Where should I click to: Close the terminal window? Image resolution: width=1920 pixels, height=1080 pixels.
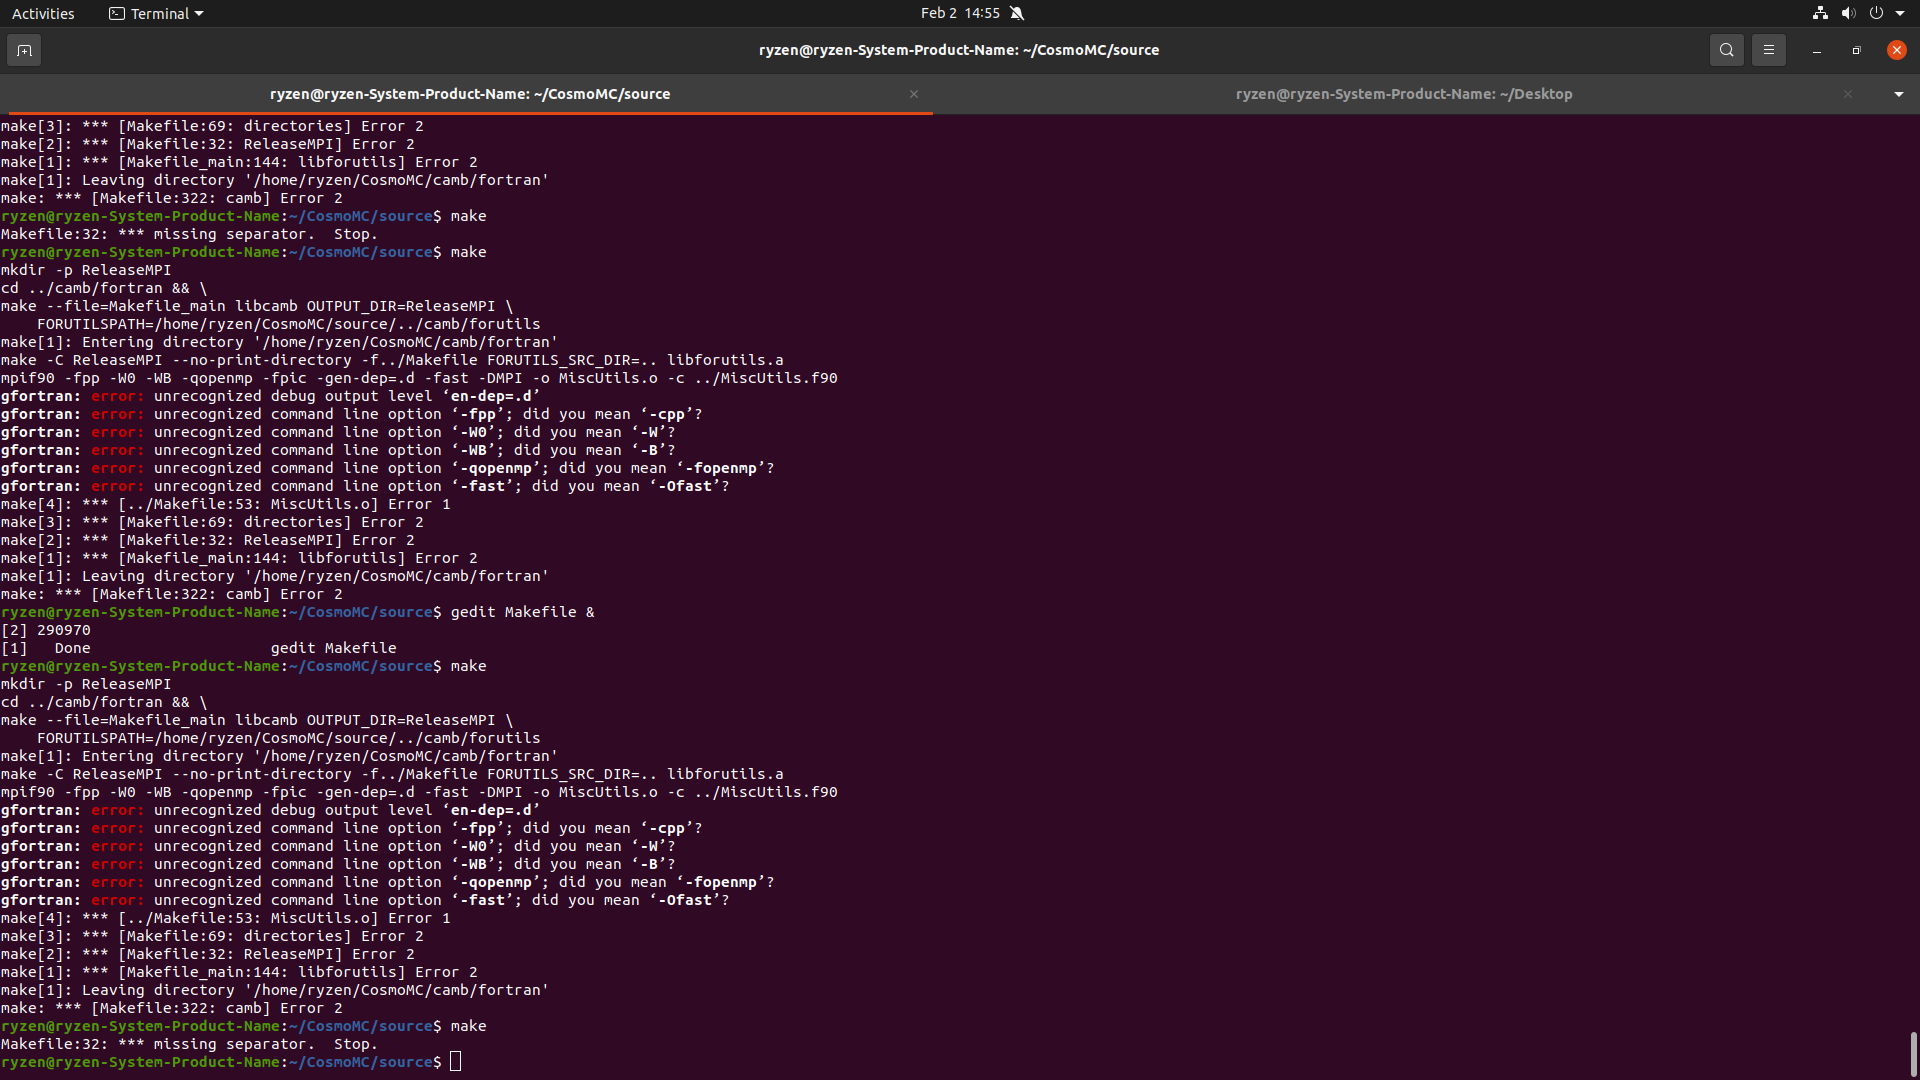point(1896,50)
